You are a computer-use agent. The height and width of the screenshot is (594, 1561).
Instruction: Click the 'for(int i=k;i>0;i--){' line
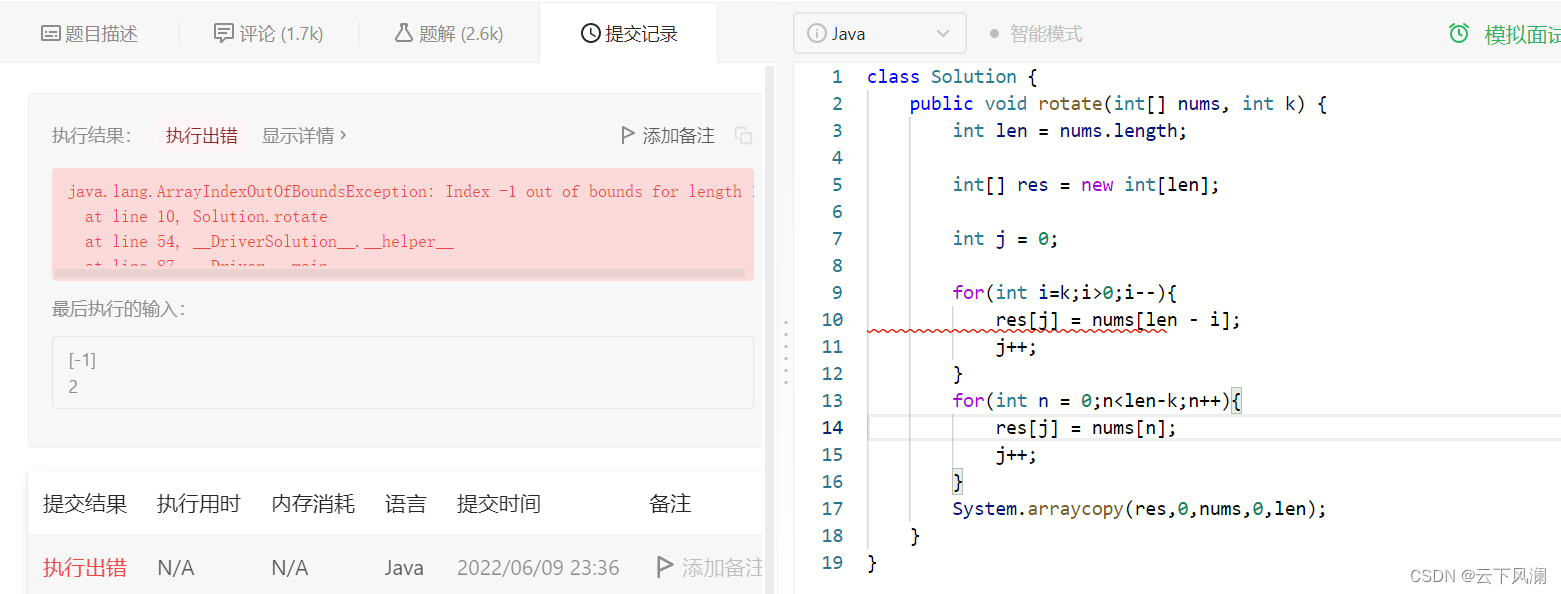[1065, 292]
